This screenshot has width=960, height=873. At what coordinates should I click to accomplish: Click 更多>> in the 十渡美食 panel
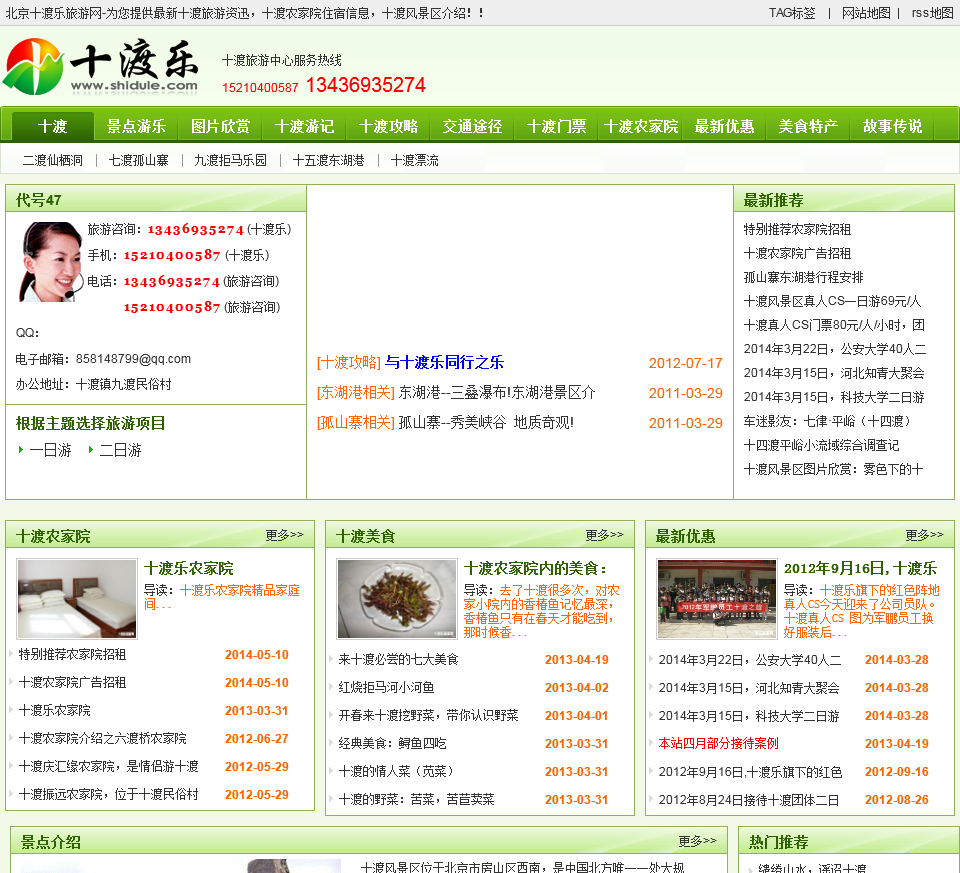[x=604, y=535]
